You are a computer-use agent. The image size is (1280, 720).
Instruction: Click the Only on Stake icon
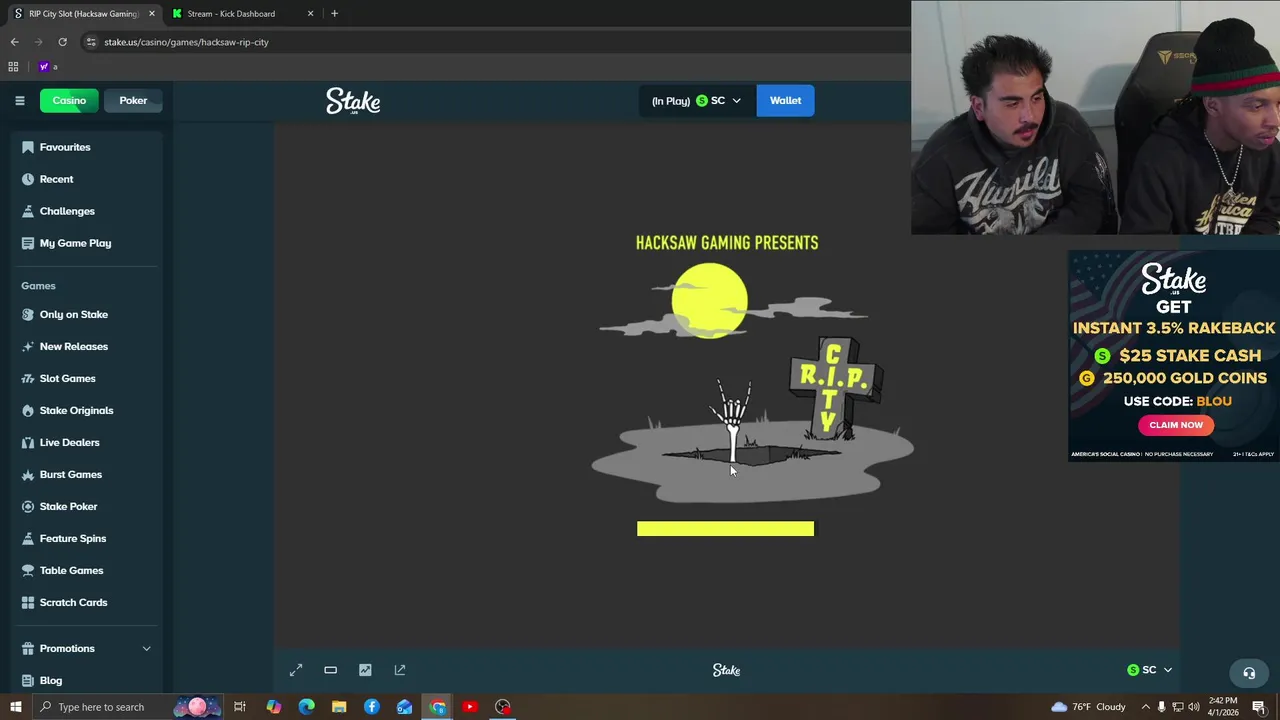point(28,314)
